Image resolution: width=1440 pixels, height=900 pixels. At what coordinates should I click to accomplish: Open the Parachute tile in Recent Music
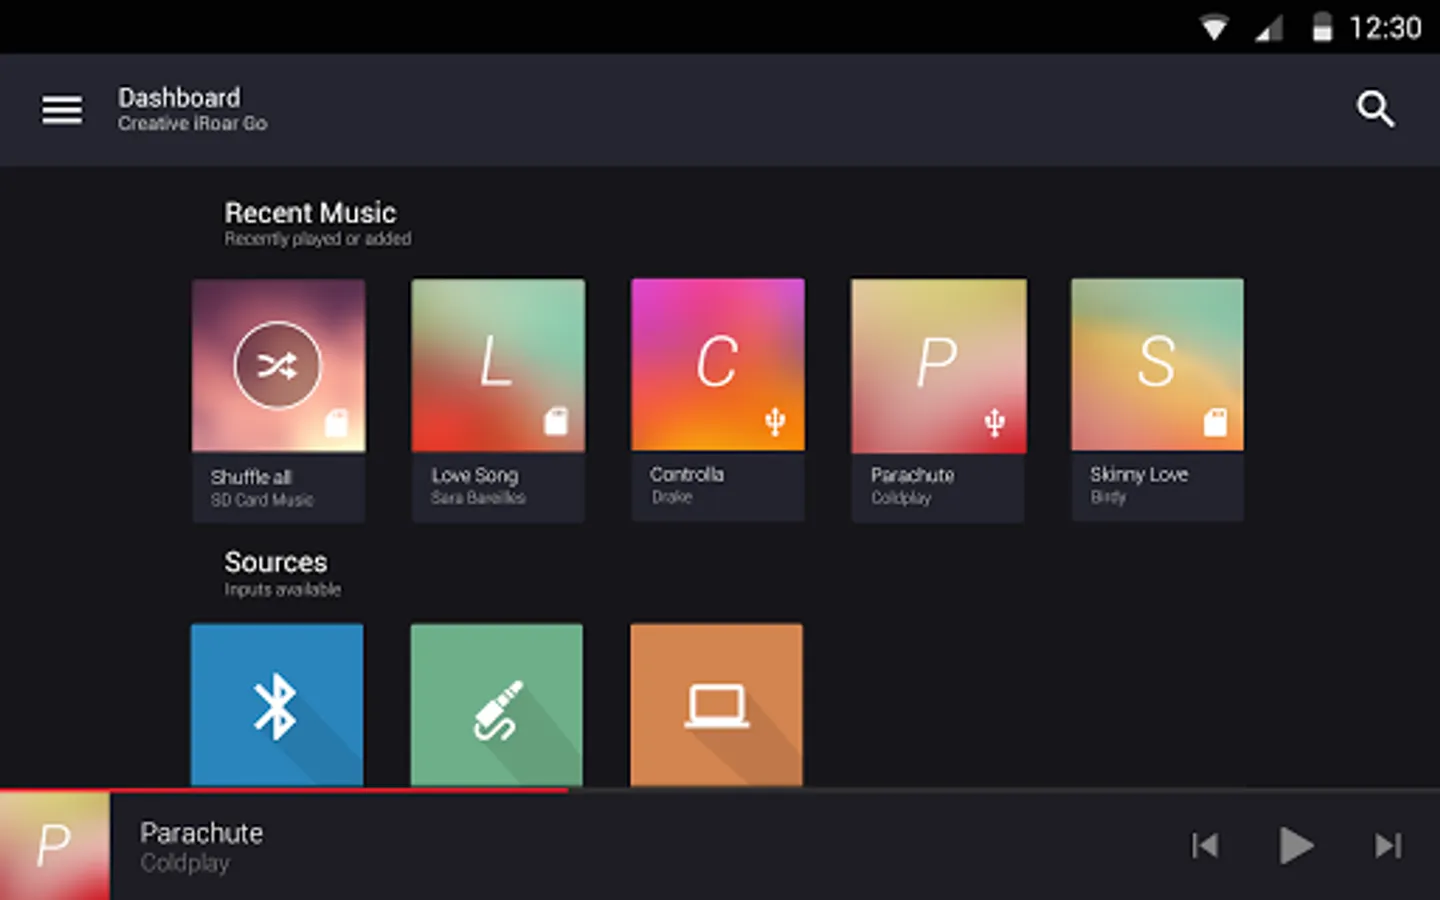tap(938, 400)
